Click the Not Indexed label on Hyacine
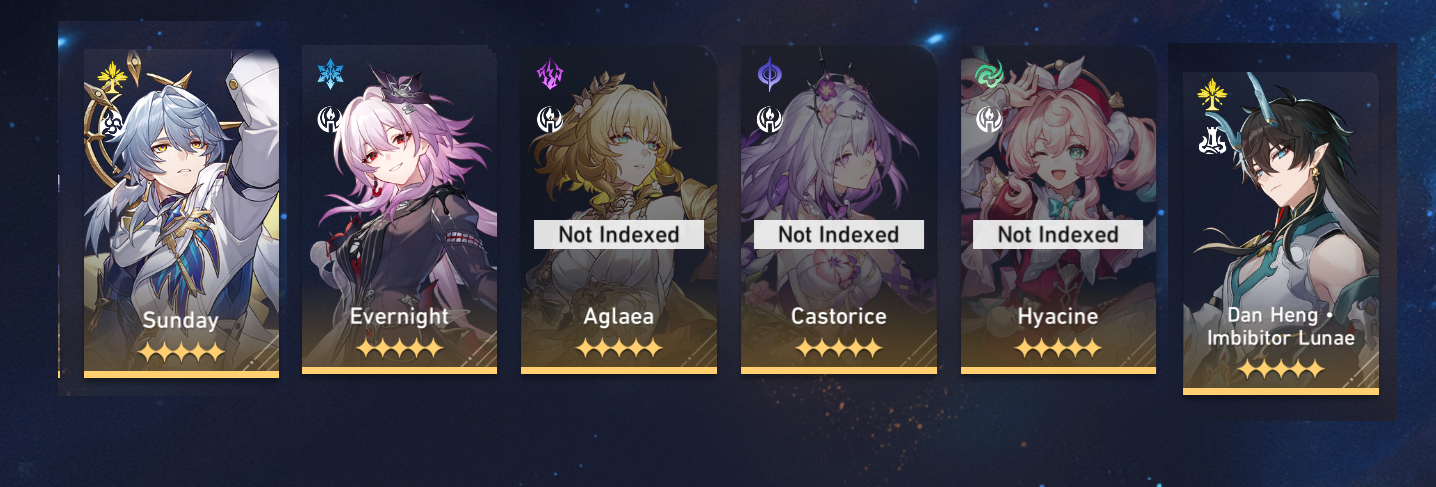The image size is (1436, 487). pyautogui.click(x=1058, y=235)
